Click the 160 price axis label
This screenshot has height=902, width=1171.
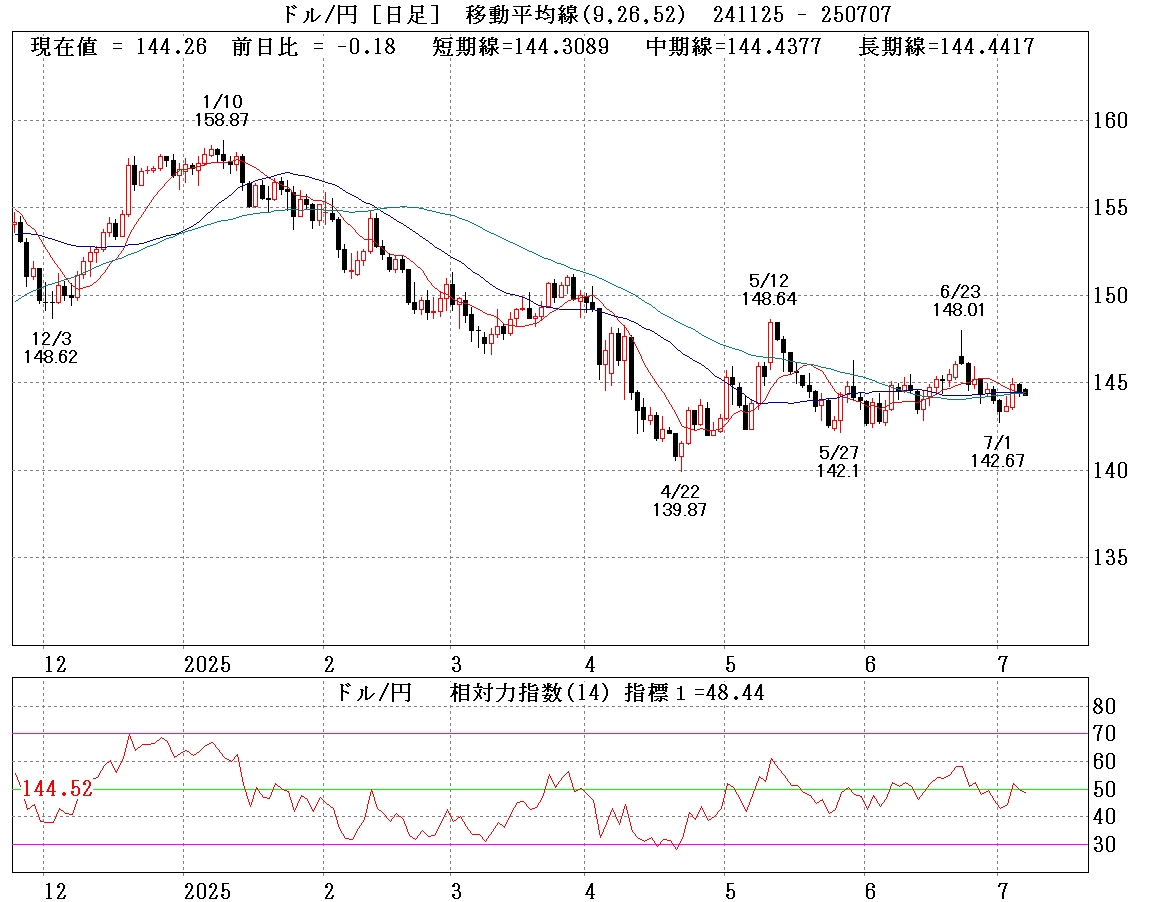pos(1109,121)
